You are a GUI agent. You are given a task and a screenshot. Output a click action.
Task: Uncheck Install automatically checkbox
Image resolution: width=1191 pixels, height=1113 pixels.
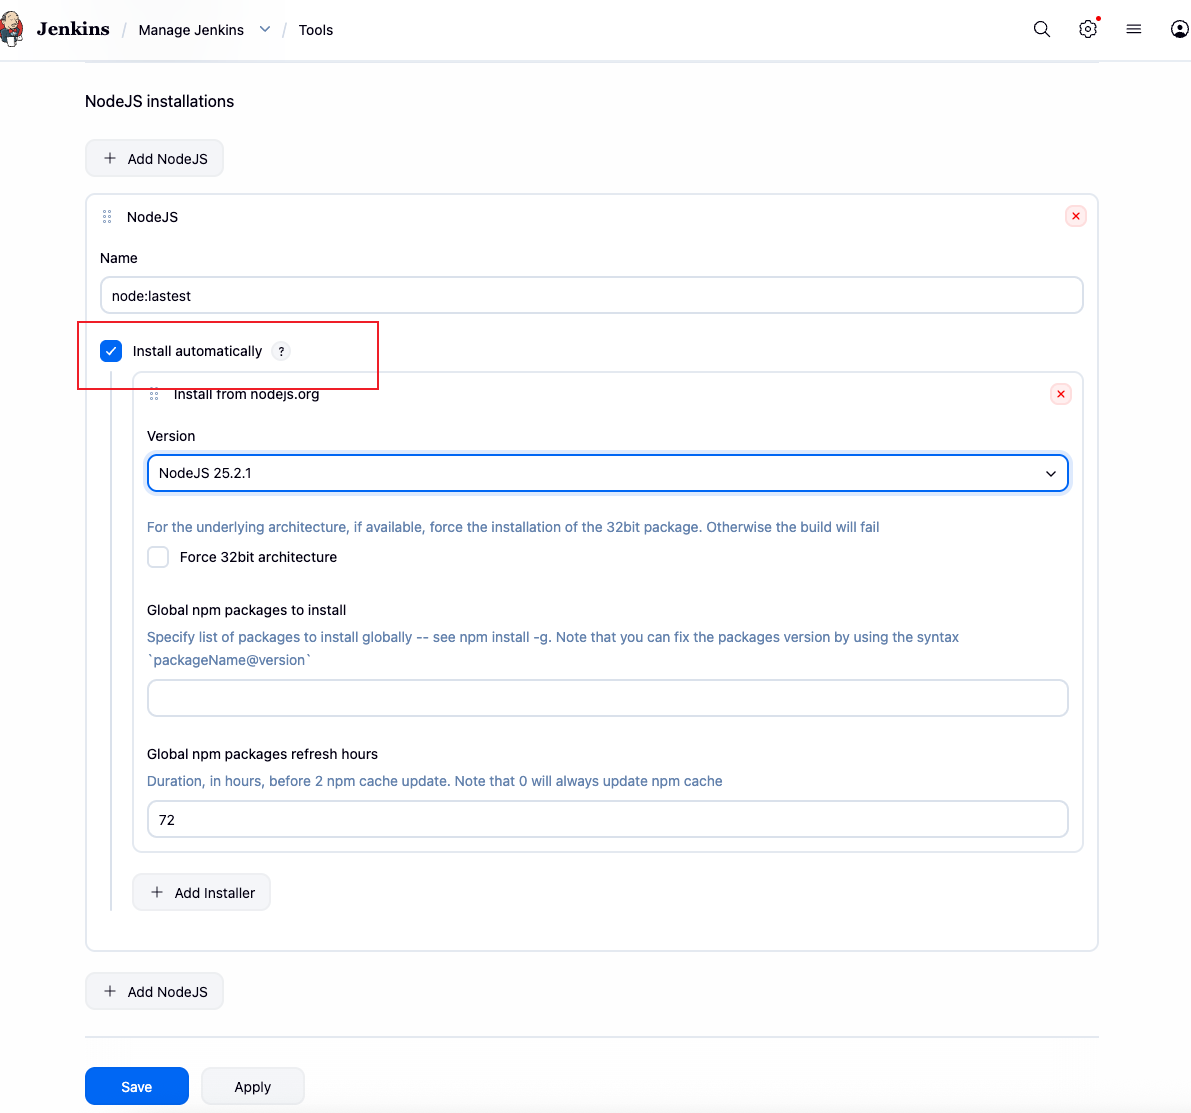[x=111, y=351]
